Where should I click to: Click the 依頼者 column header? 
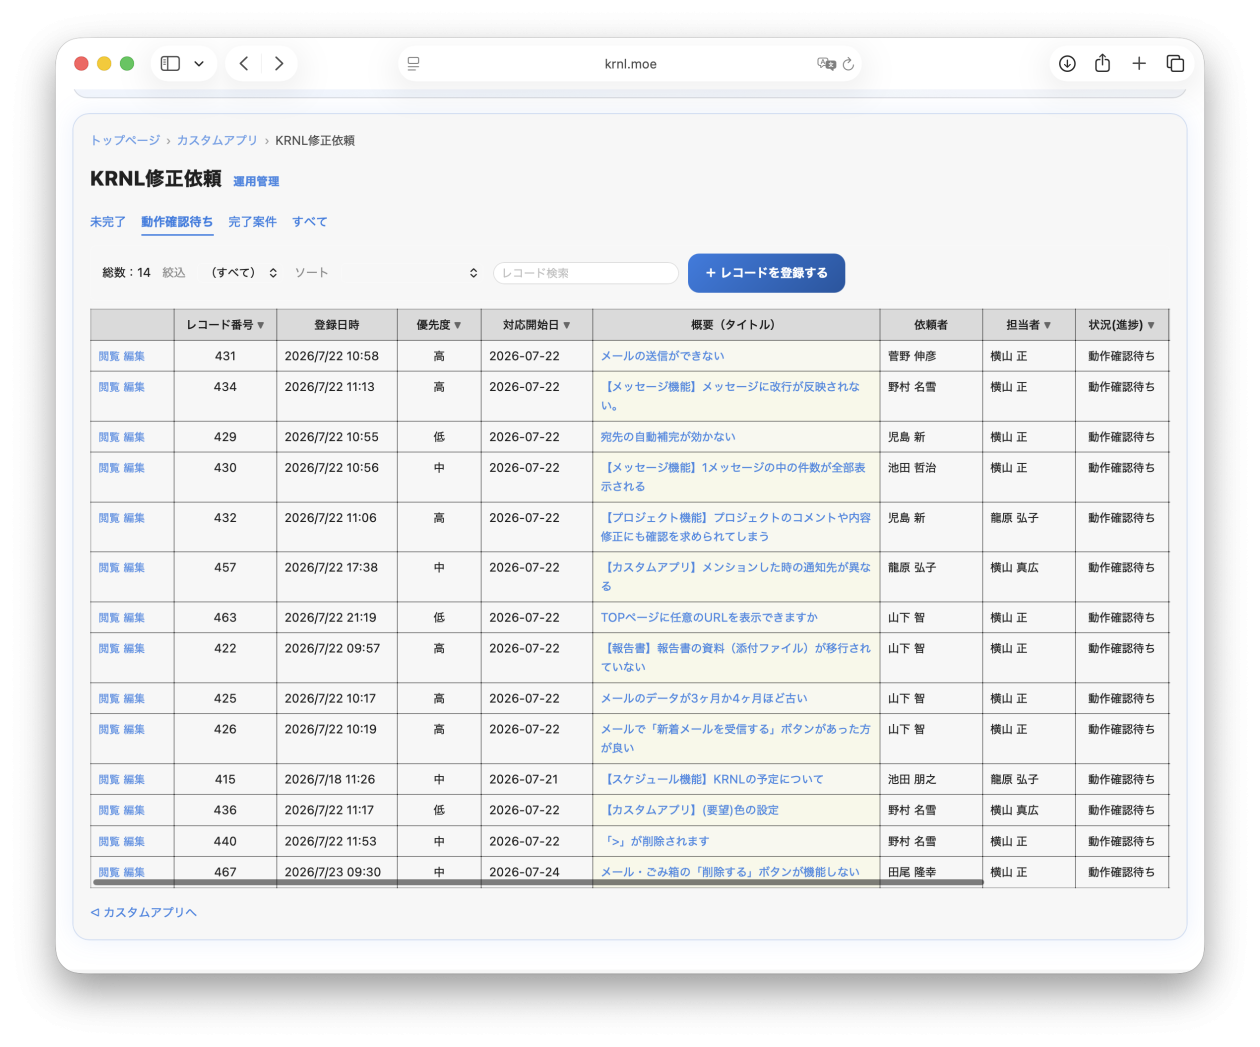[930, 325]
